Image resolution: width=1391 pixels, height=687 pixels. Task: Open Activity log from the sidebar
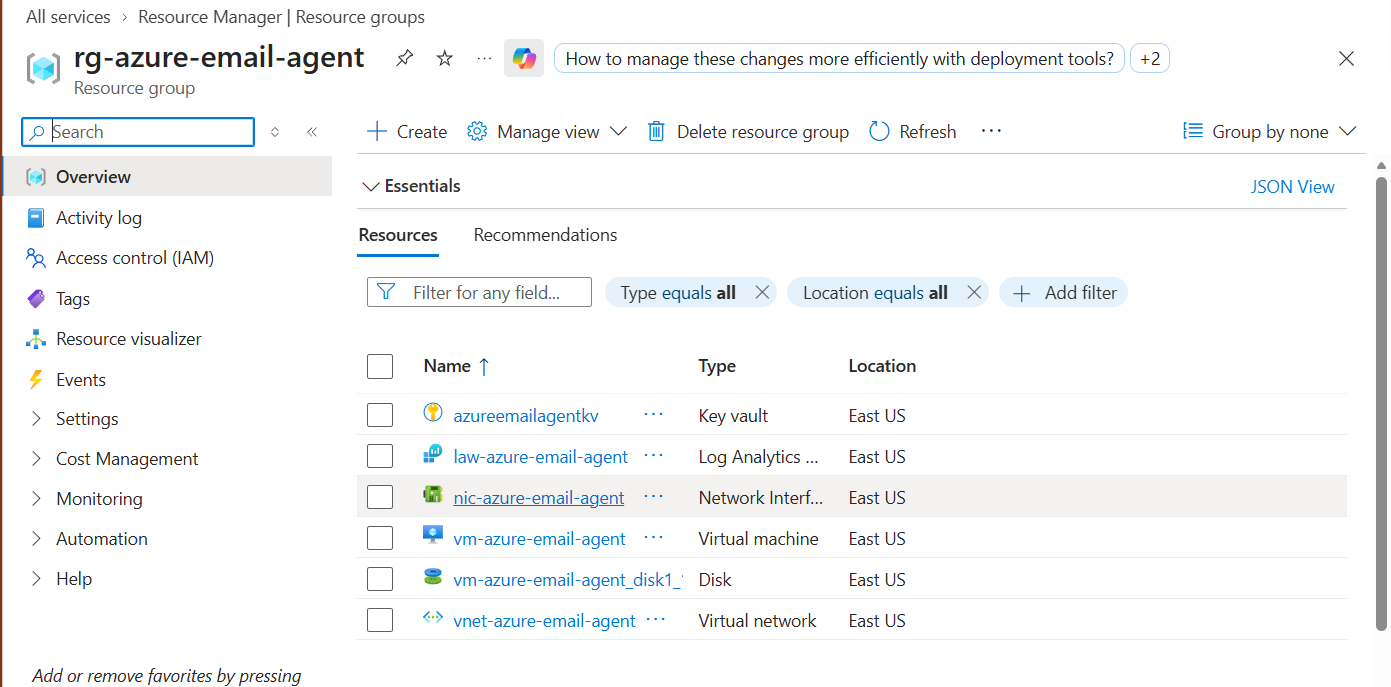pos(101,217)
